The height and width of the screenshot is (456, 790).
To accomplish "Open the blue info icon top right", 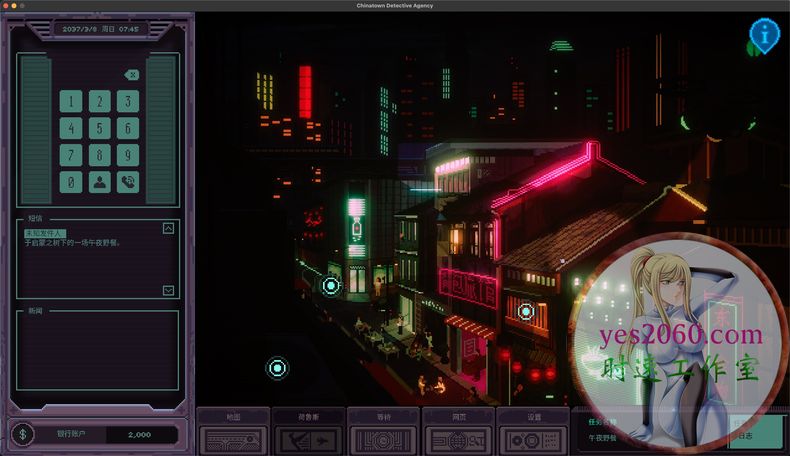I will pyautogui.click(x=764, y=35).
